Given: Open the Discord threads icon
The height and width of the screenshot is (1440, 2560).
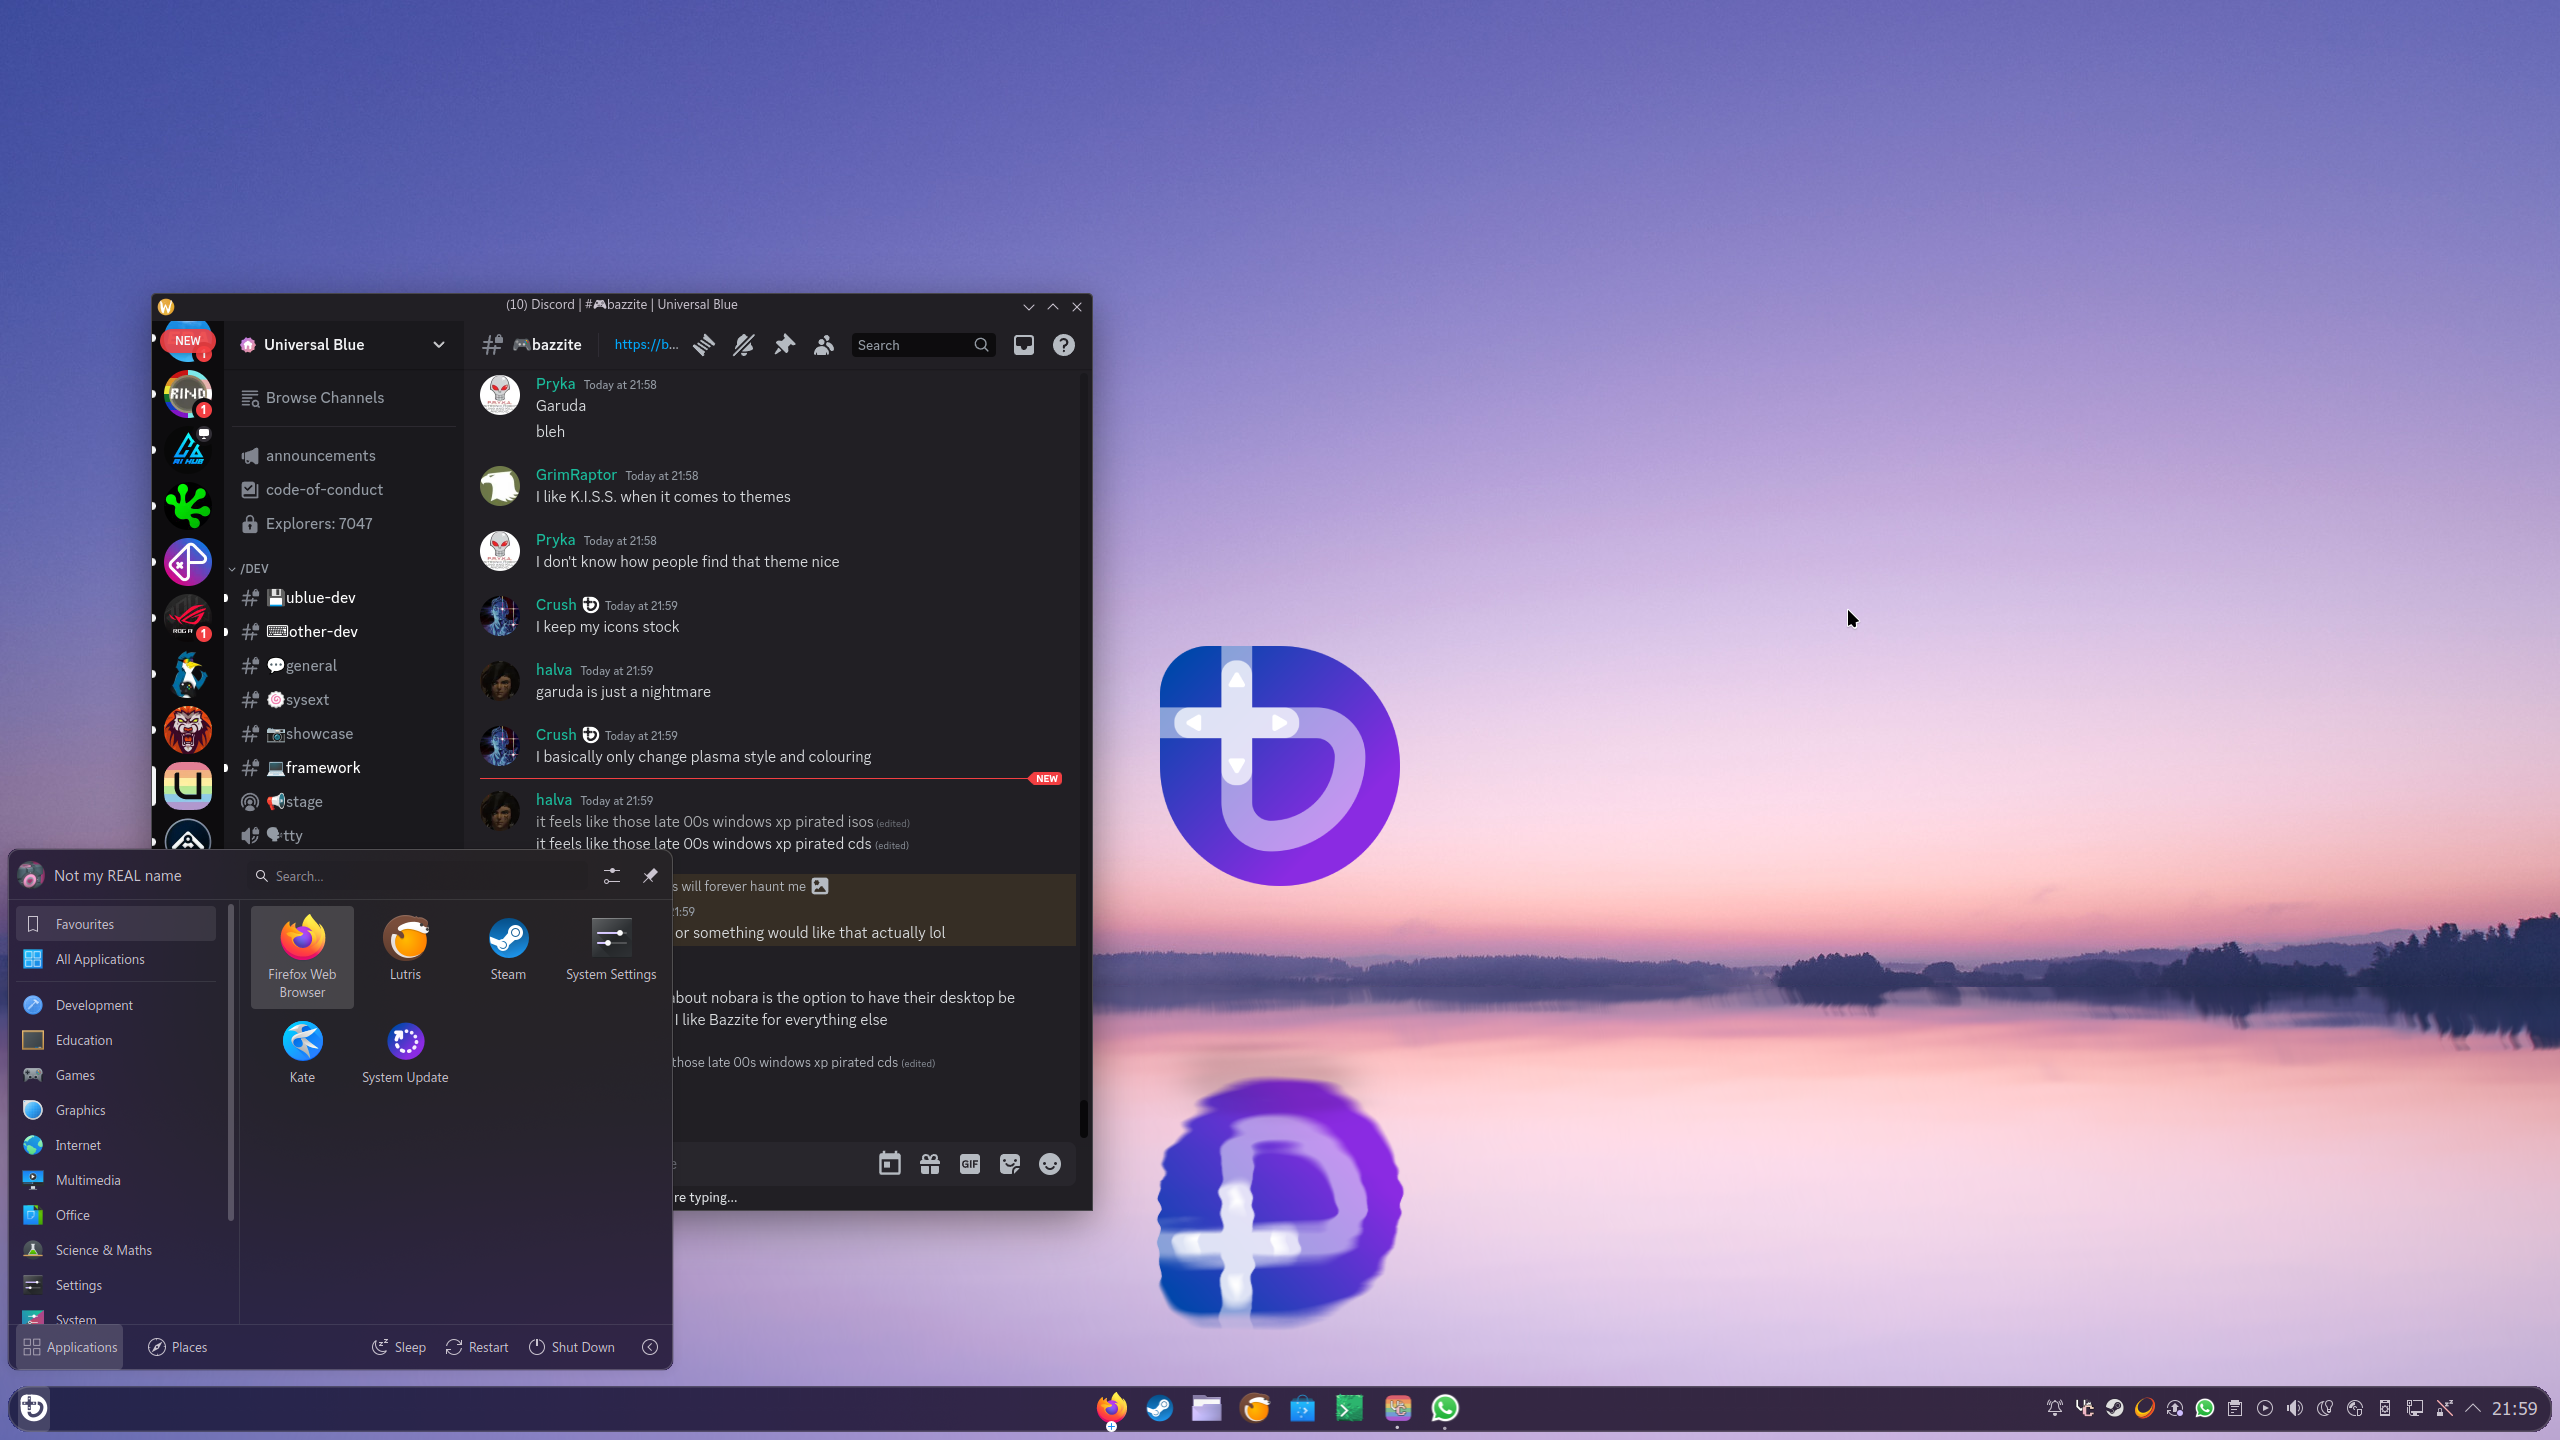Looking at the screenshot, I should pyautogui.click(x=704, y=345).
